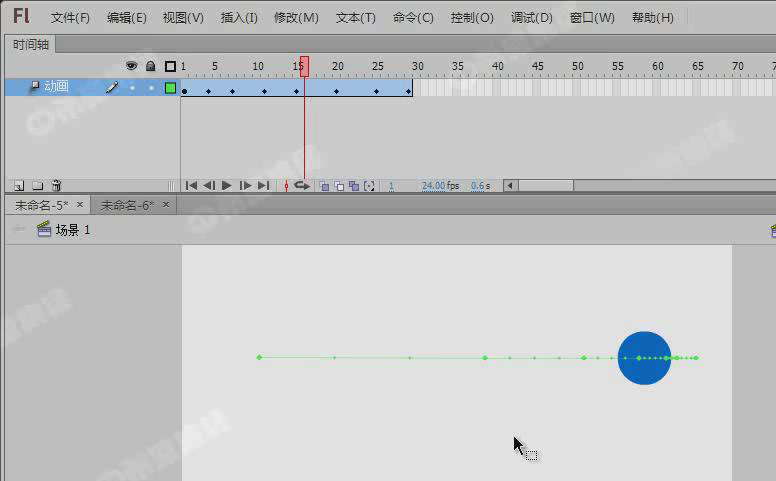The image size is (776, 481).
Task: Open the 文件(F) menu
Action: click(70, 18)
